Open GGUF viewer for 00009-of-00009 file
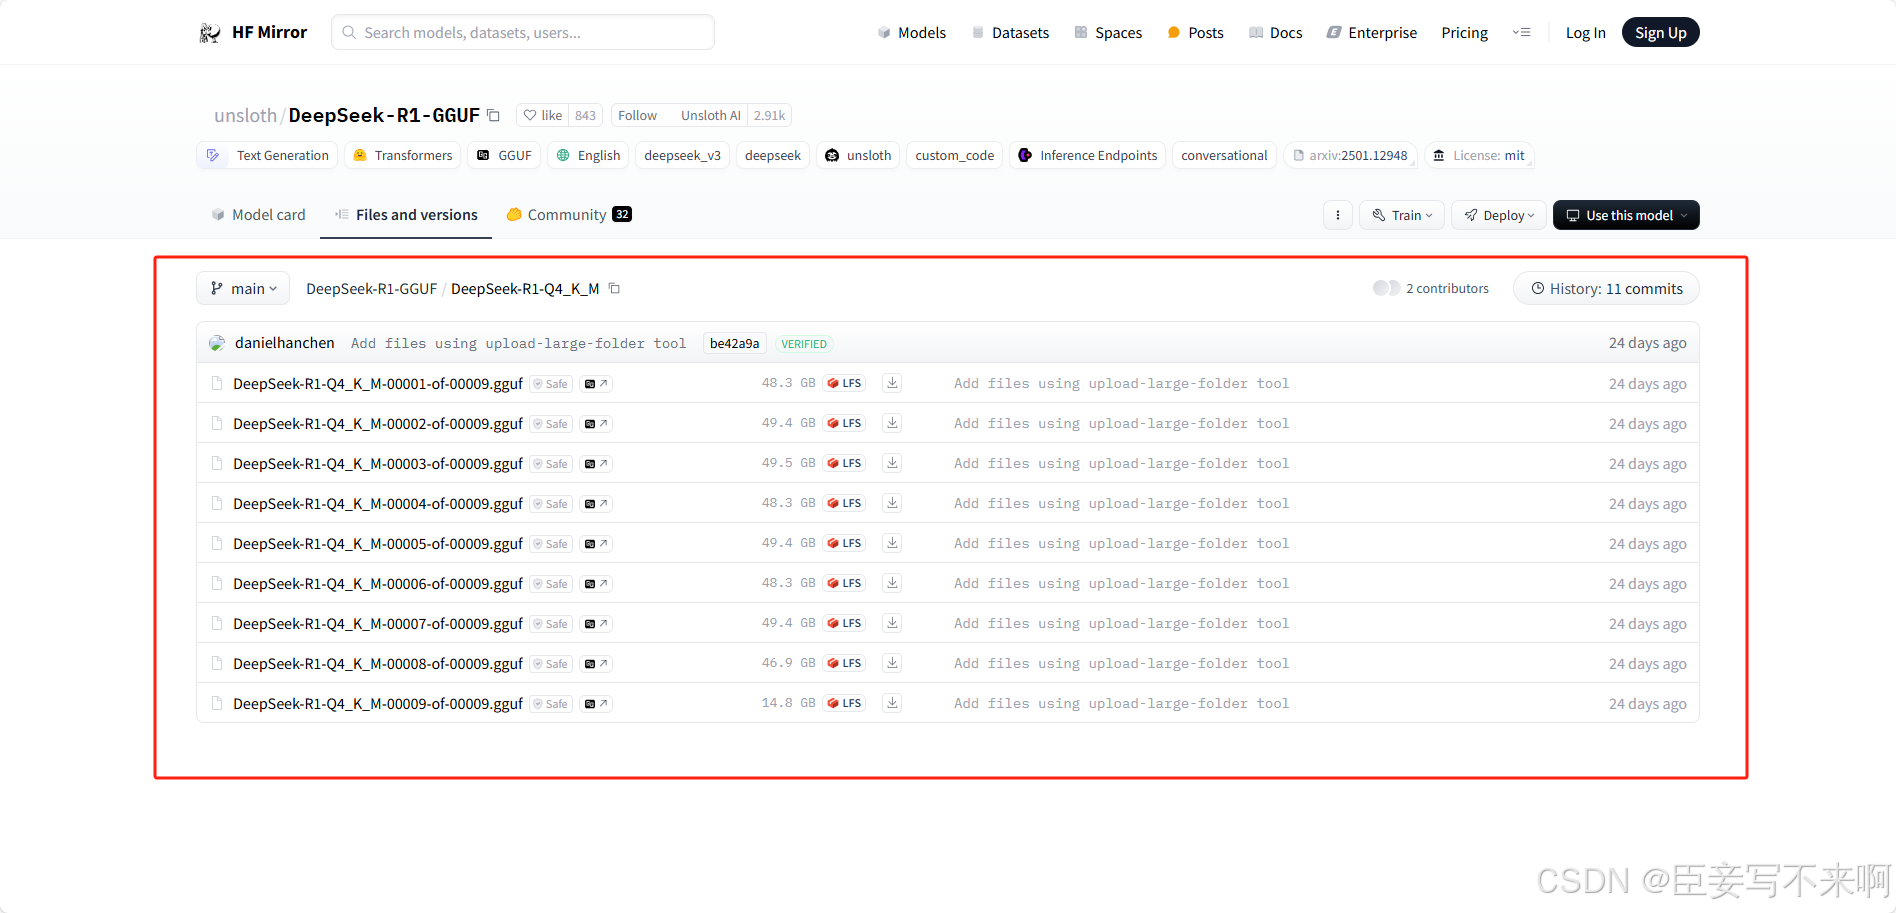This screenshot has width=1896, height=913. tap(596, 704)
